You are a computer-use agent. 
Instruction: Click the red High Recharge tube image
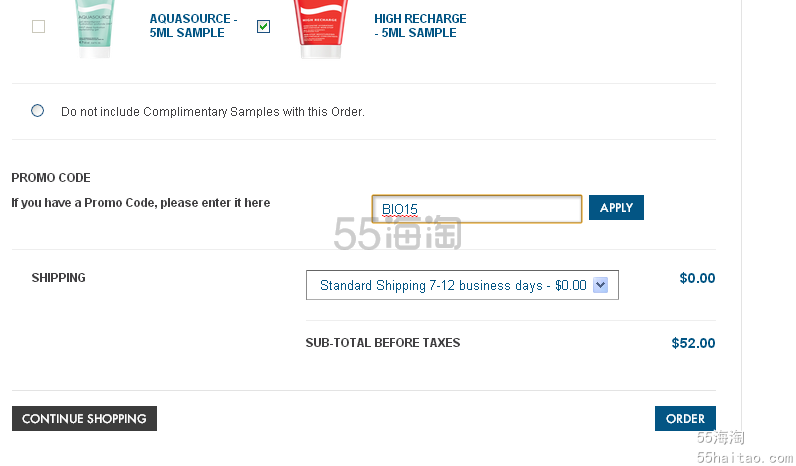click(320, 28)
